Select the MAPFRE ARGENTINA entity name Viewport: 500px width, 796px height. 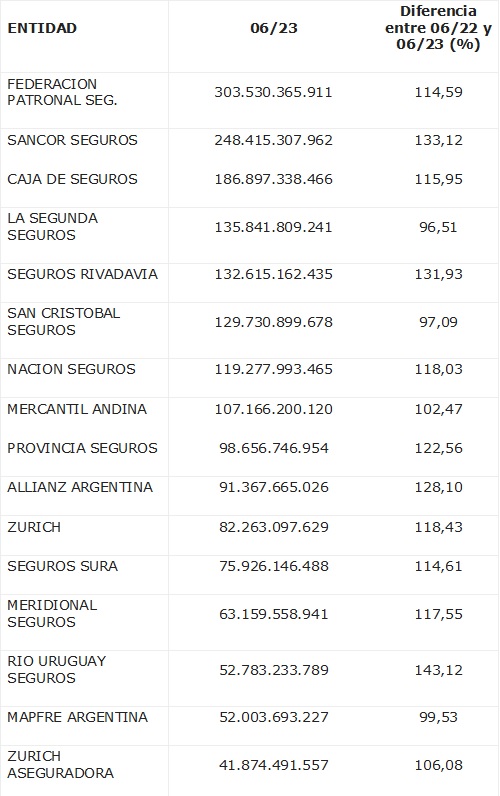click(x=78, y=717)
